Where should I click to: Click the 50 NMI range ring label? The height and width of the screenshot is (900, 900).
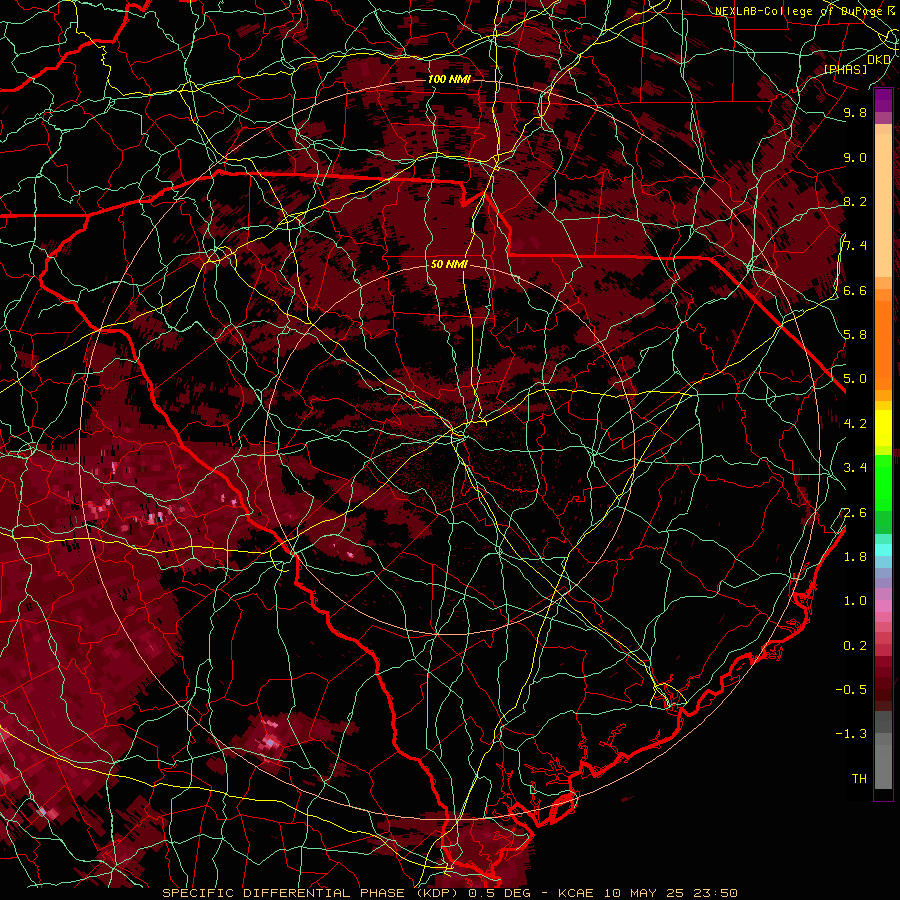tap(449, 264)
